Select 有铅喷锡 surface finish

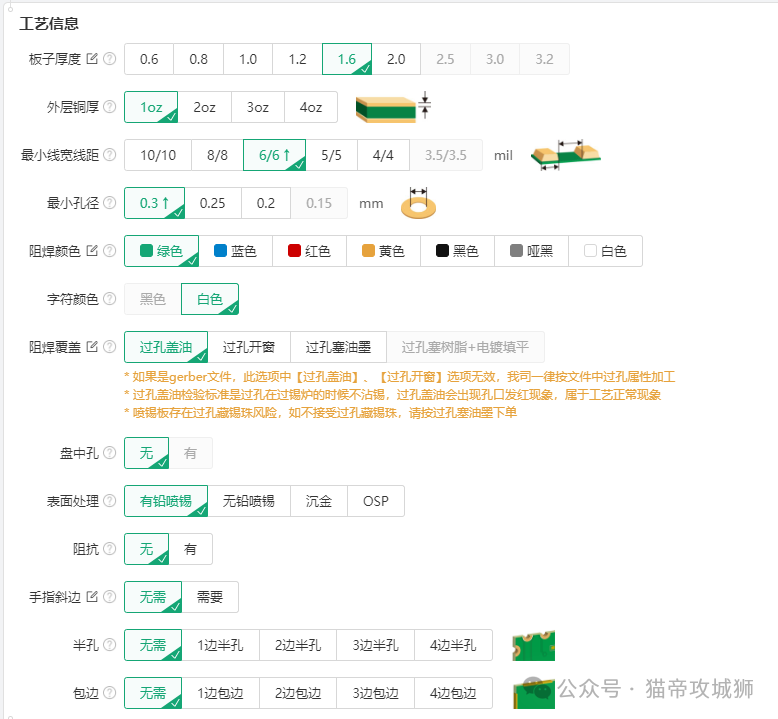click(x=166, y=501)
